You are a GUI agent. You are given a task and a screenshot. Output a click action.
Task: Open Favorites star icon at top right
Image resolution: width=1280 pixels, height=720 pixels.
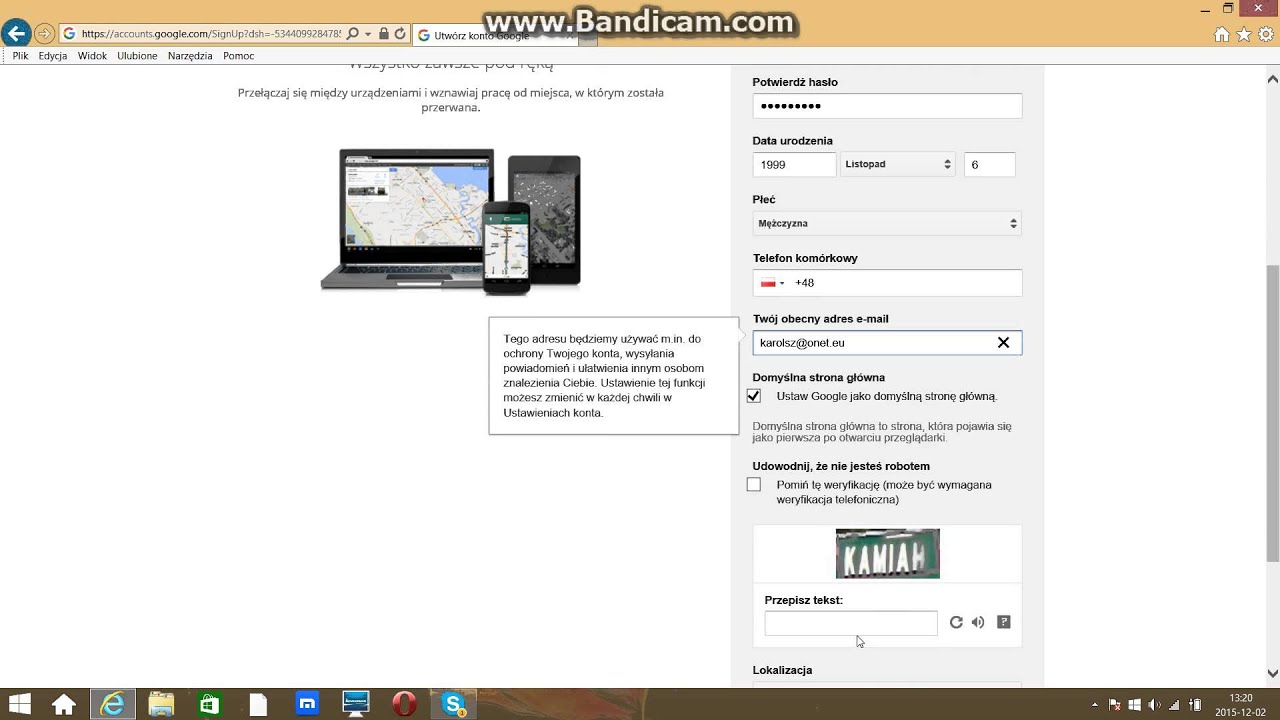(x=1243, y=35)
